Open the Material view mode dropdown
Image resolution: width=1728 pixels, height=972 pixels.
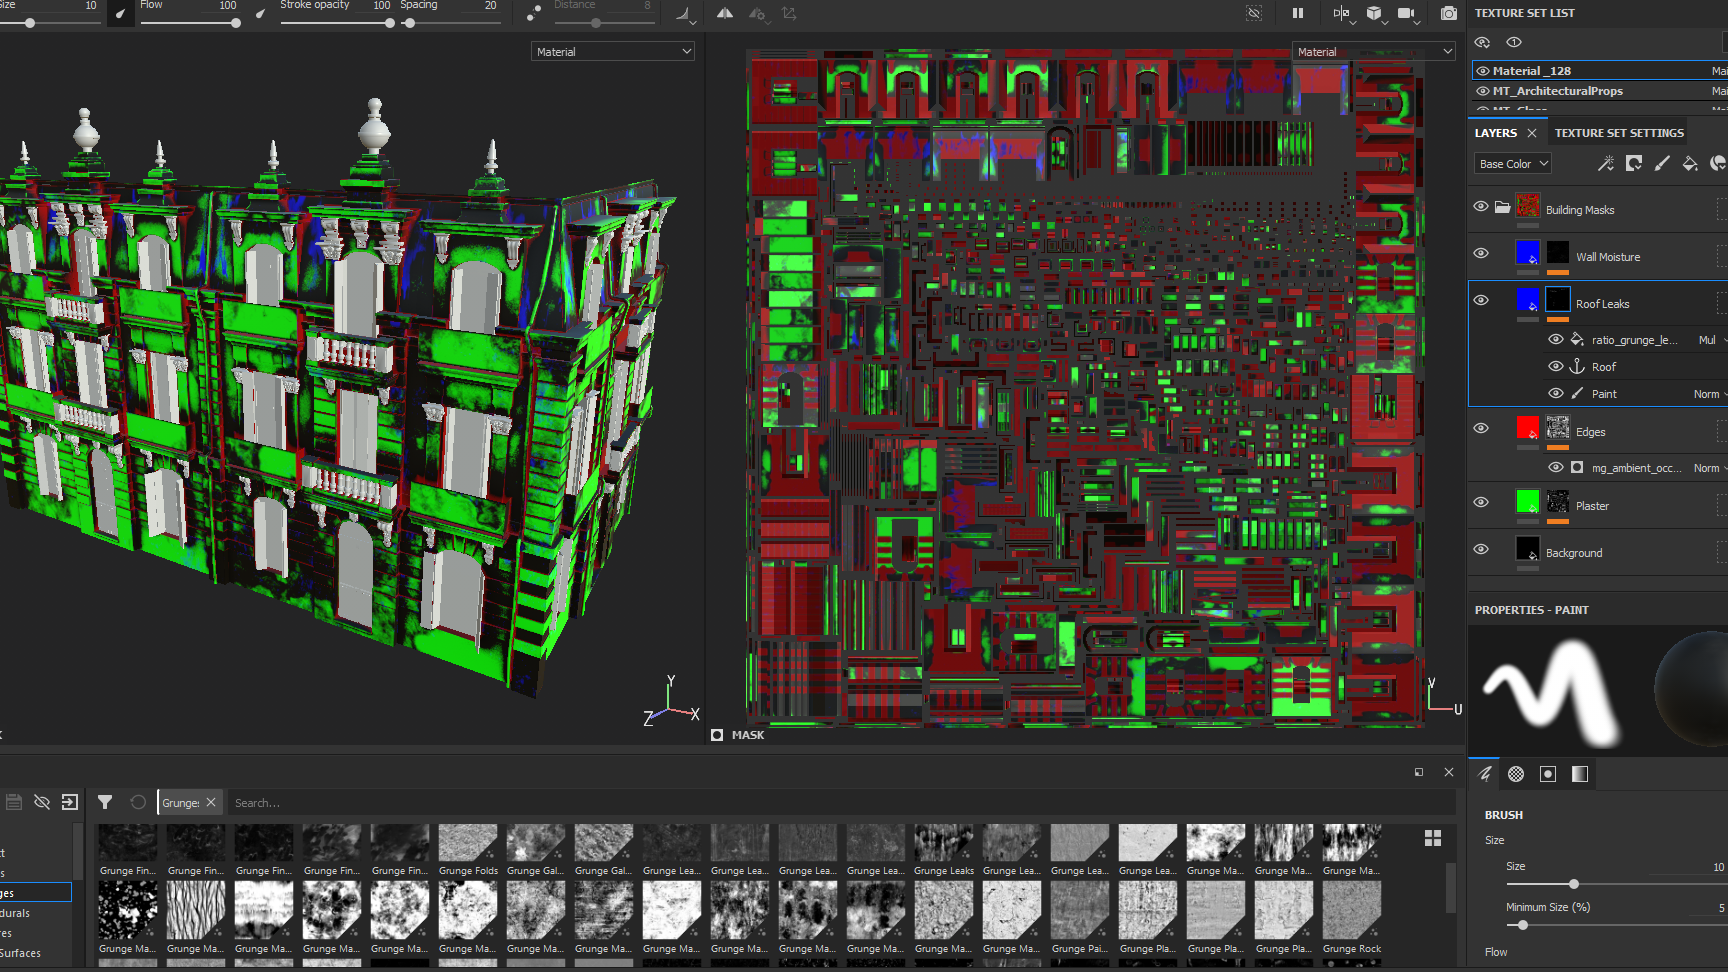coord(612,50)
